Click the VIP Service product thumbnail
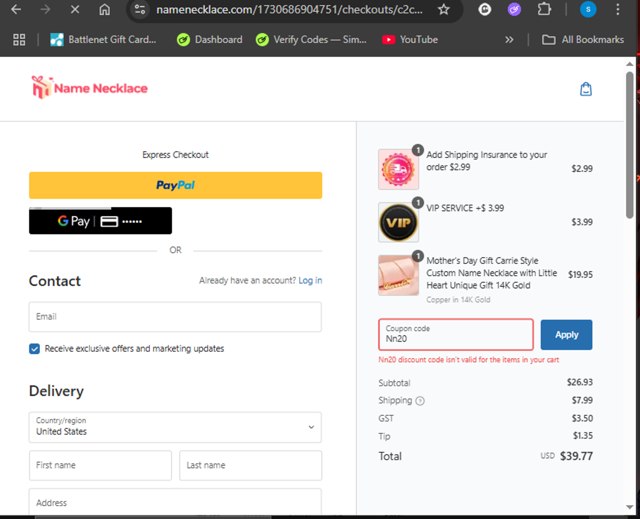 [398, 222]
